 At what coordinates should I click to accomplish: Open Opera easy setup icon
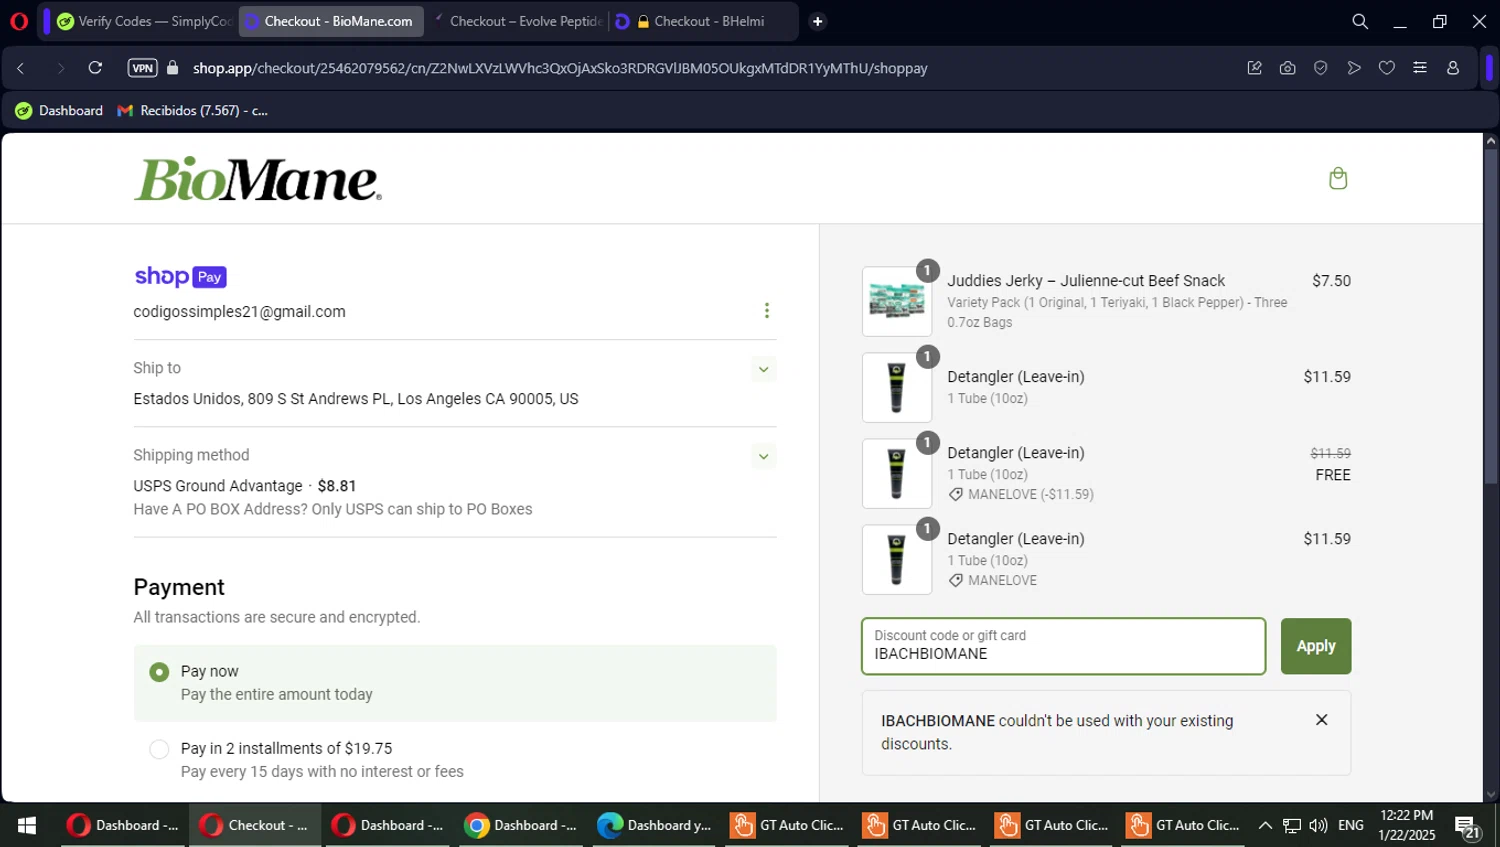pos(1420,68)
